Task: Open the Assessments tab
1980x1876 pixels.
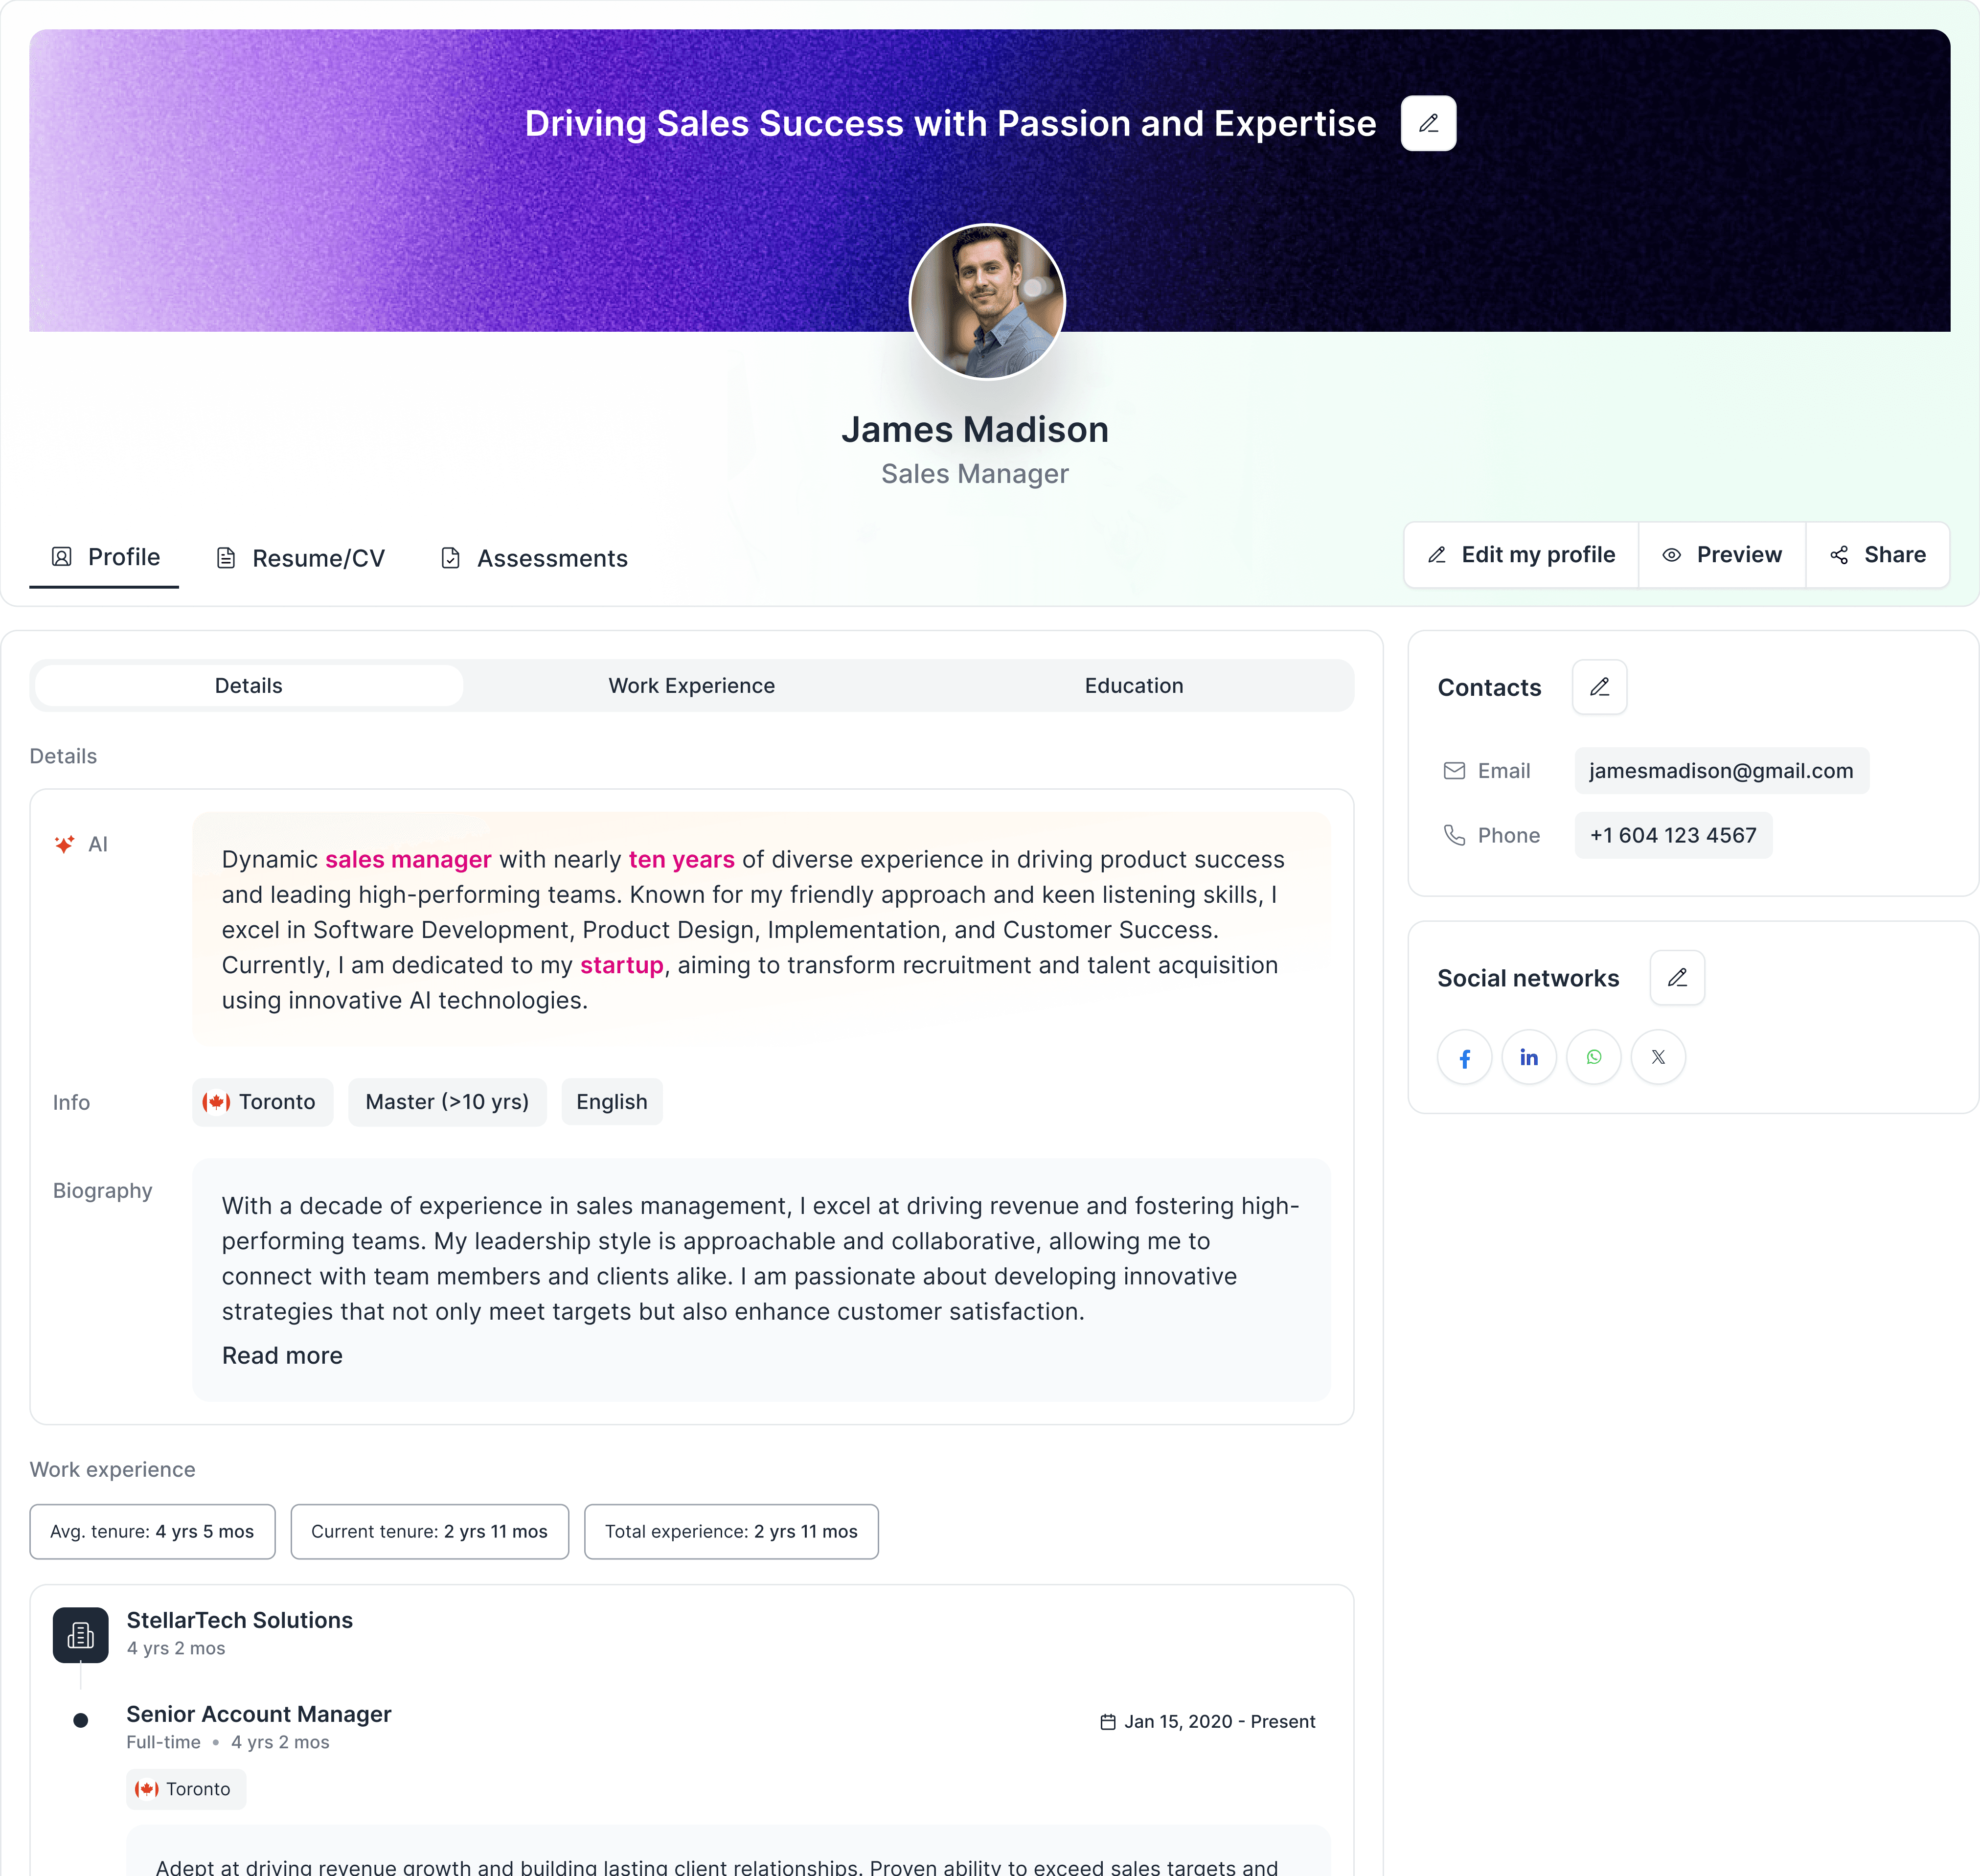Action: (533, 558)
